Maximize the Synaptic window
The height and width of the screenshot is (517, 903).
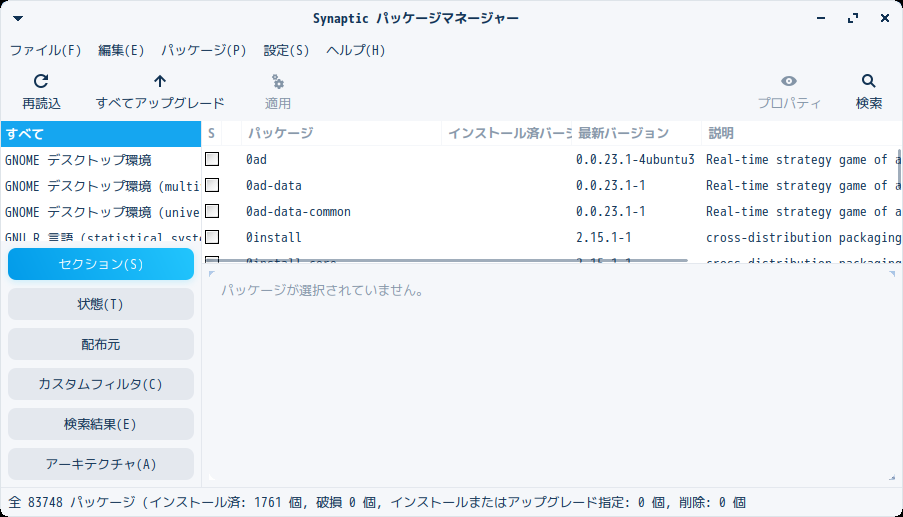pyautogui.click(x=853, y=18)
